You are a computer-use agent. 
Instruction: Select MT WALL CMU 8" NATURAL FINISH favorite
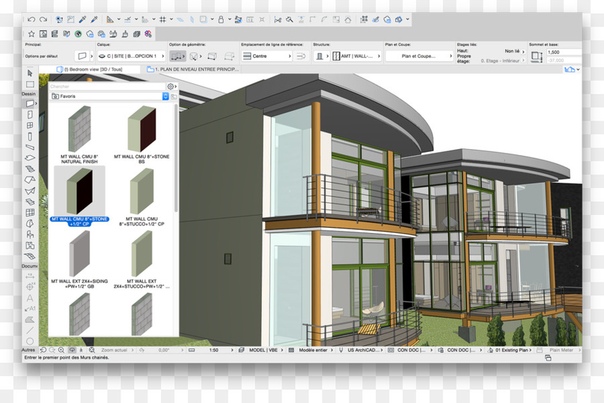coord(79,134)
